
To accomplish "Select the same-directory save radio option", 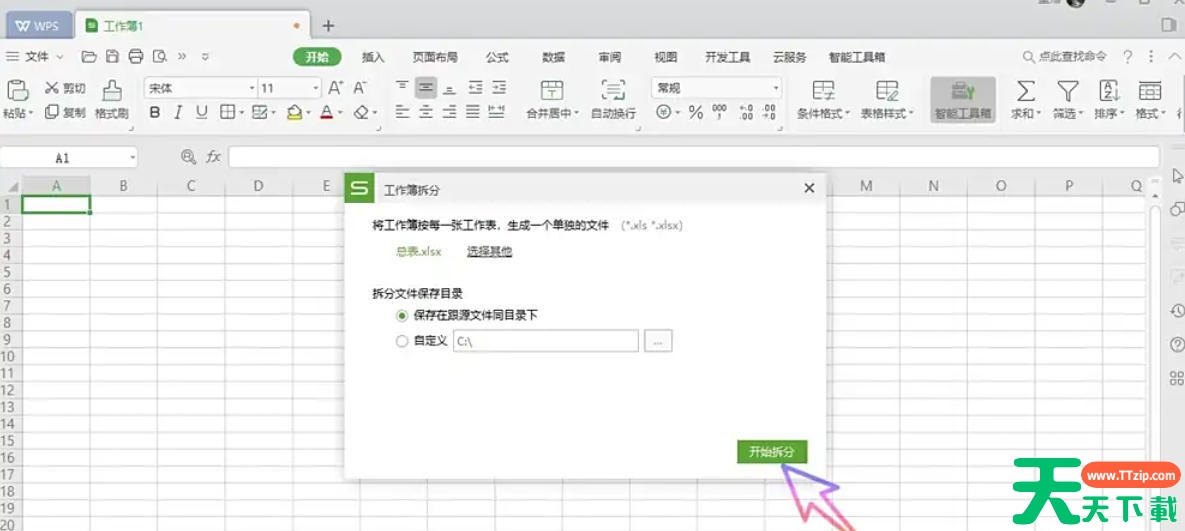I will [402, 315].
